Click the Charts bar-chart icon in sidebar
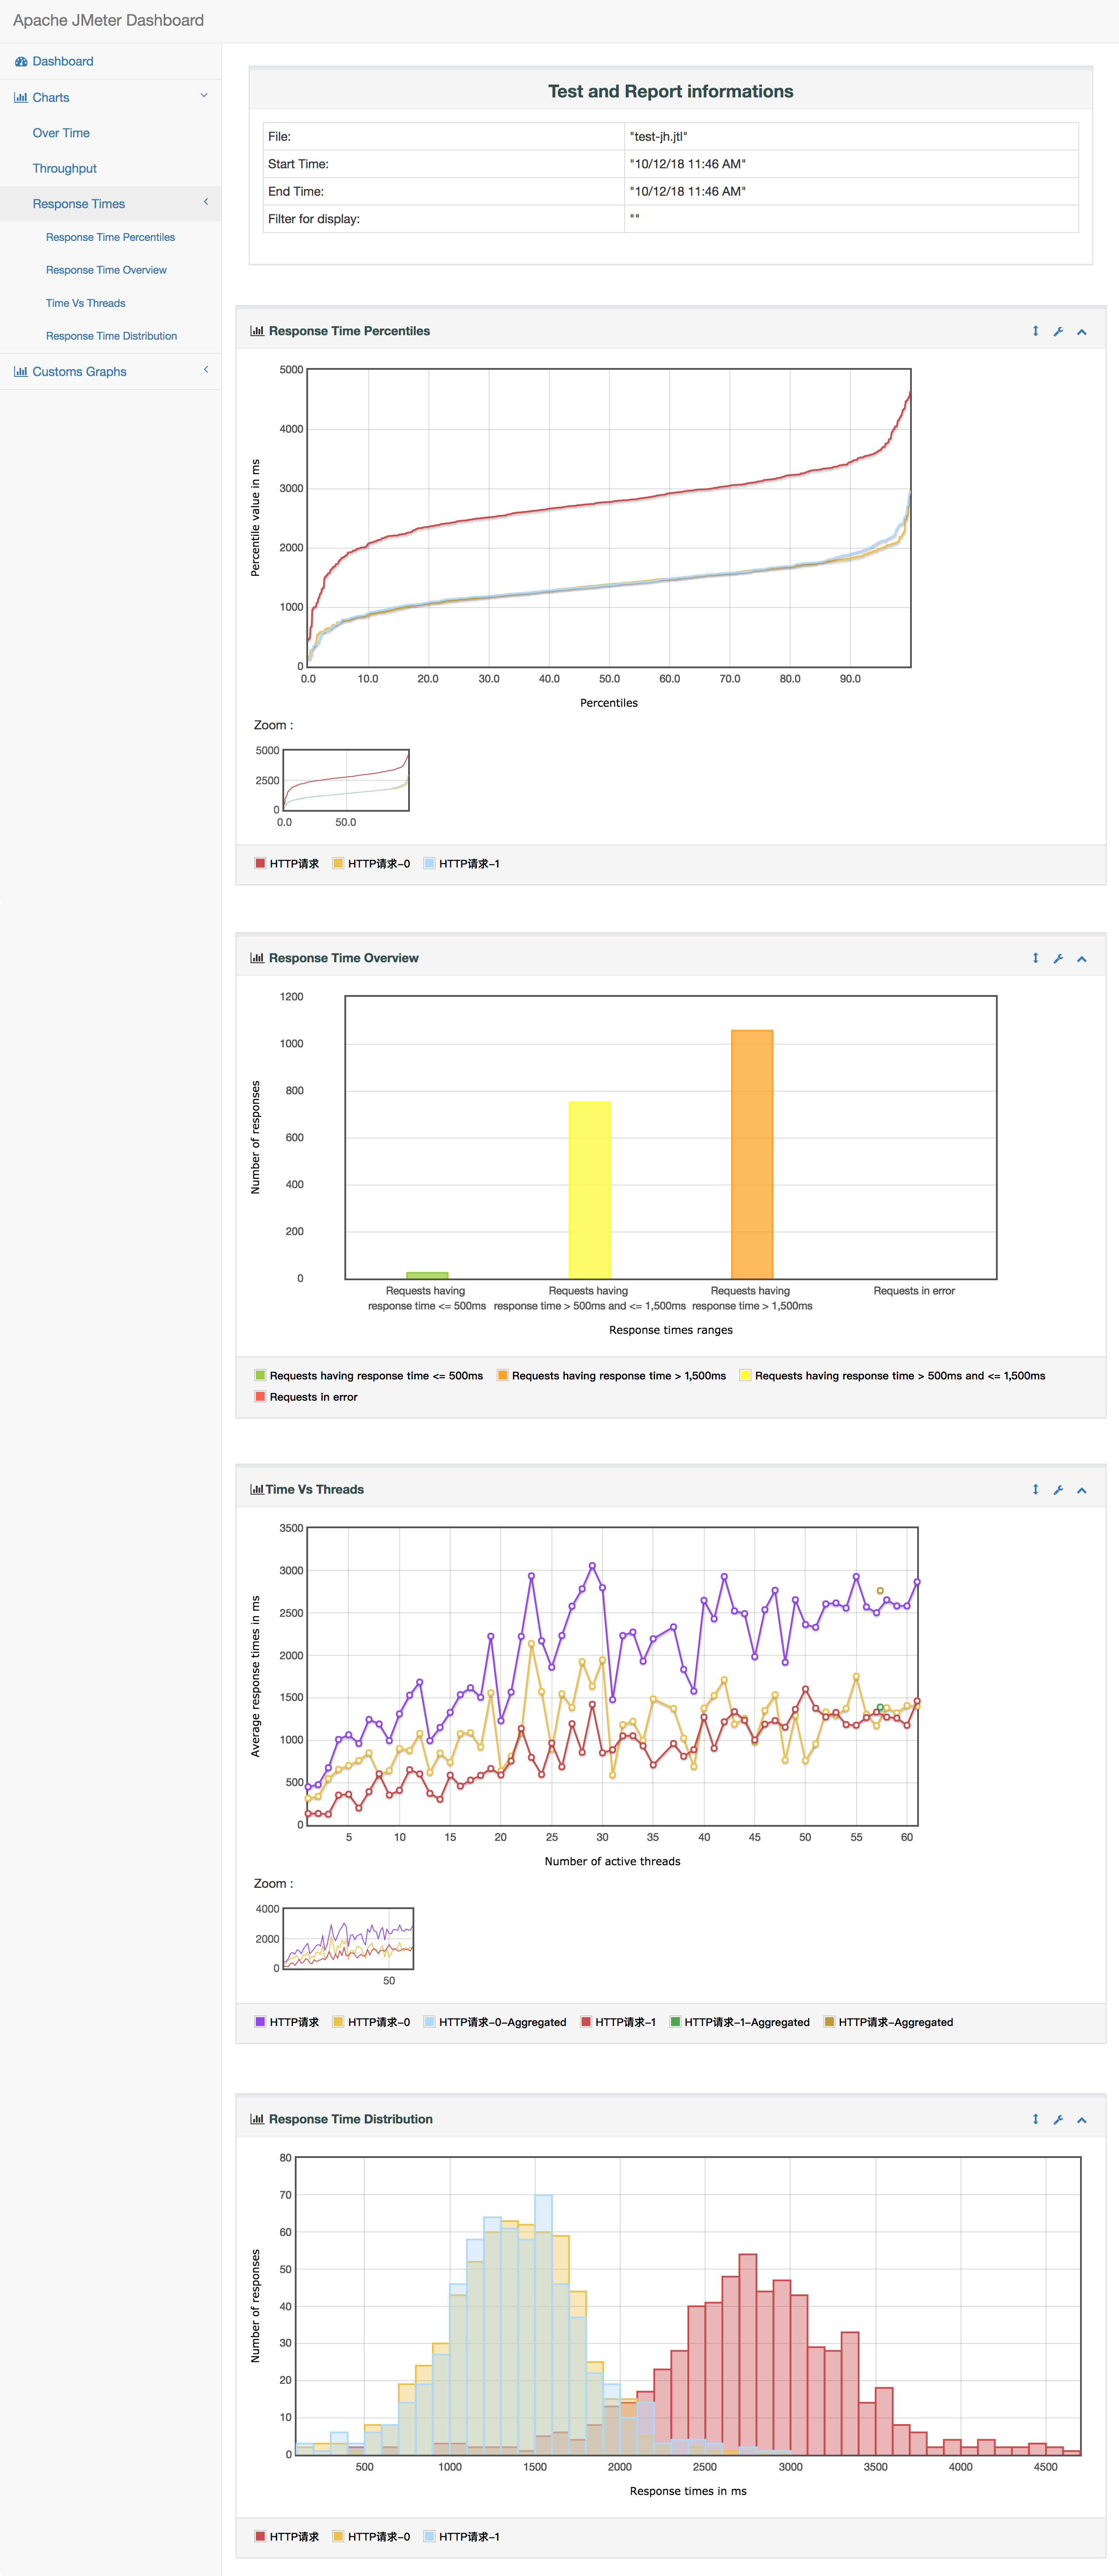1119x2576 pixels. click(x=21, y=97)
